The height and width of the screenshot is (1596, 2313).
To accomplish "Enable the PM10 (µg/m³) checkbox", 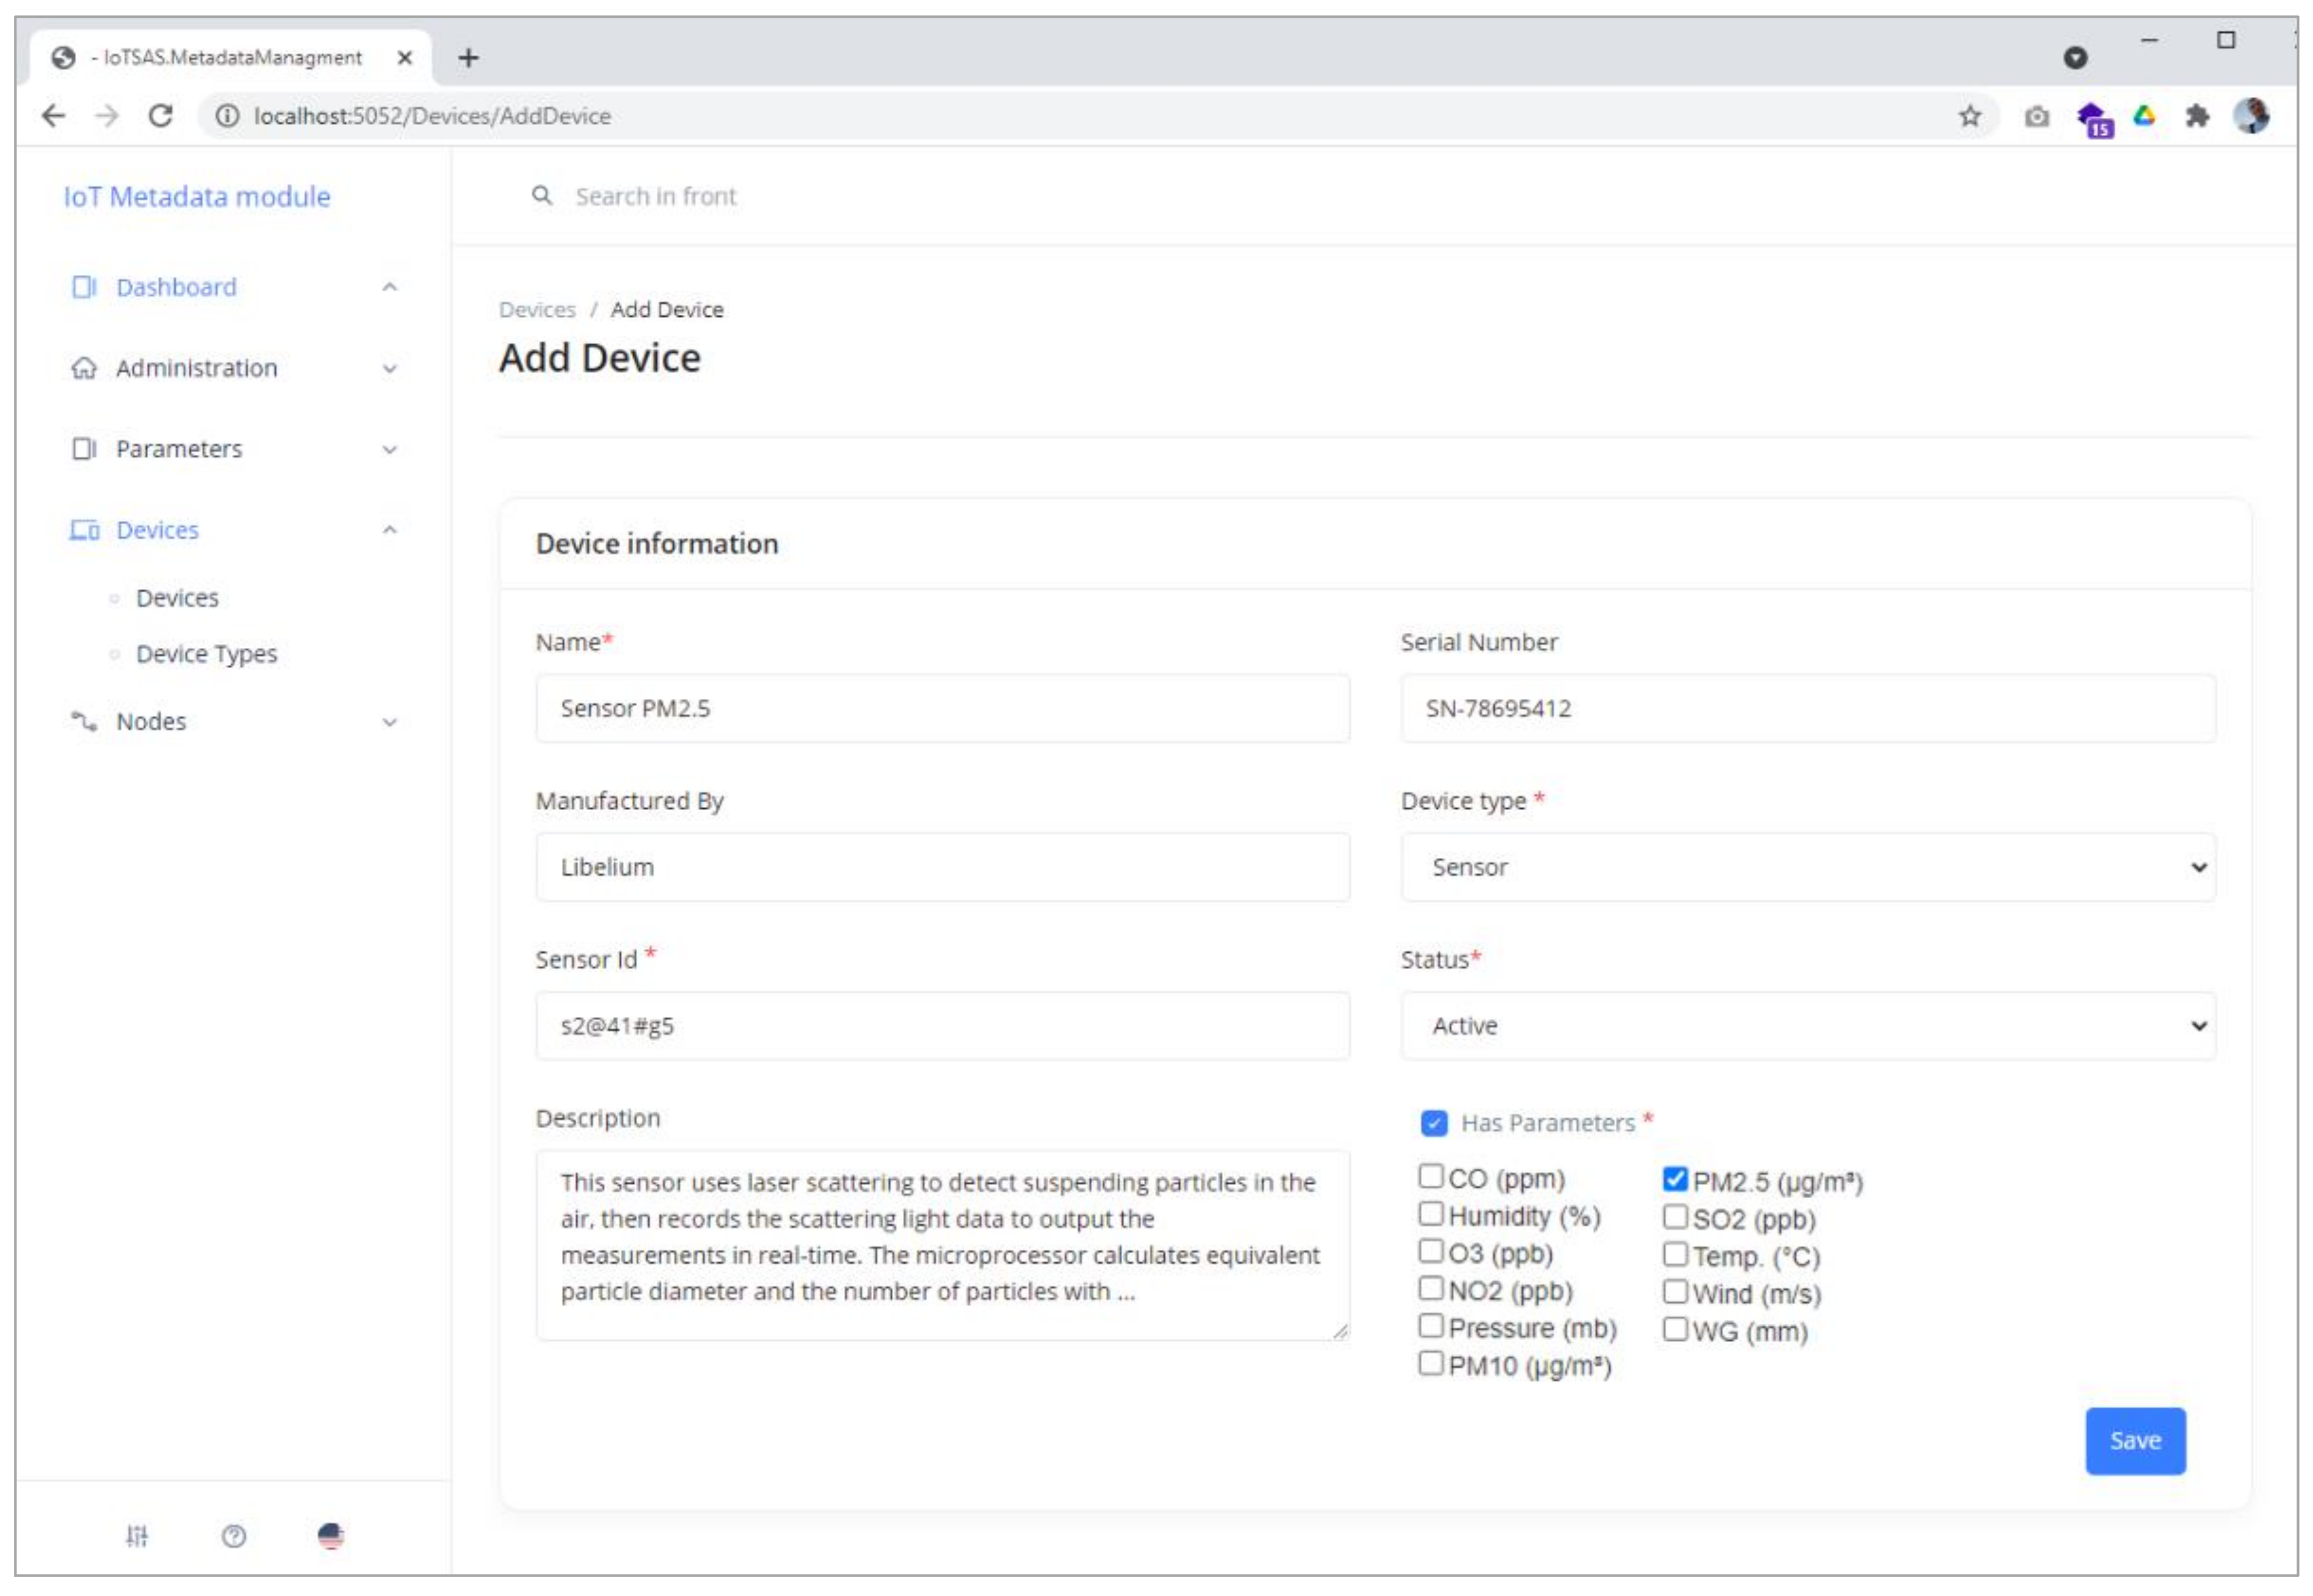I will point(1431,1363).
